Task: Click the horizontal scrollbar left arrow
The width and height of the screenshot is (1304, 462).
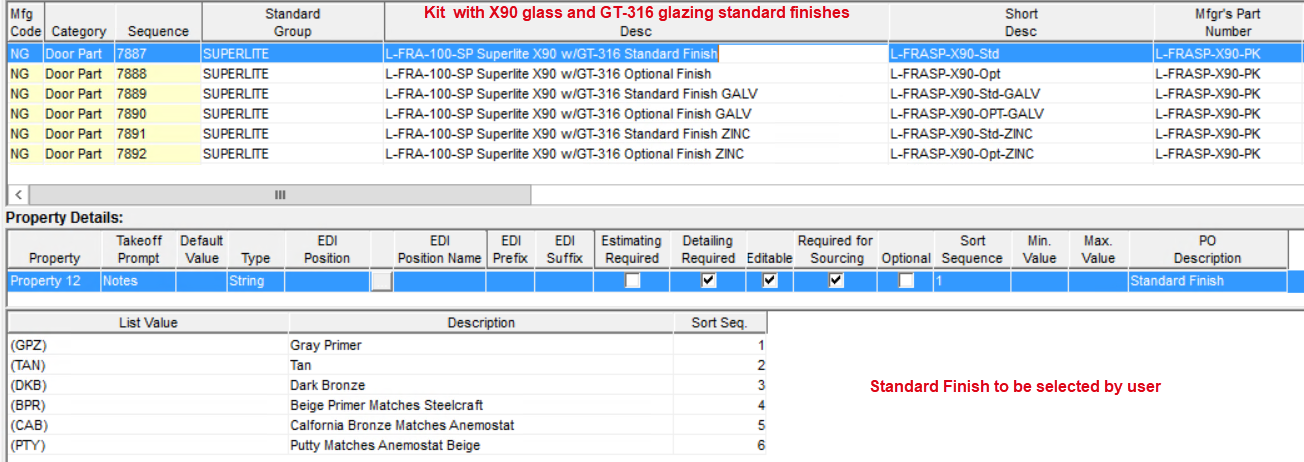Action: pos(19,194)
